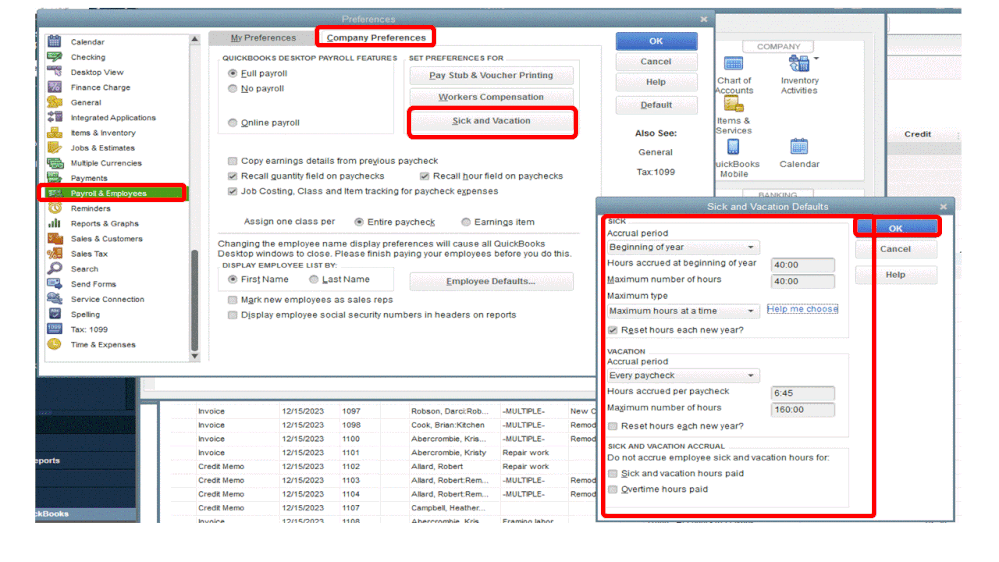Image resolution: width=999 pixels, height=562 pixels.
Task: Click the Items & Inventory preference icon
Action: point(55,133)
